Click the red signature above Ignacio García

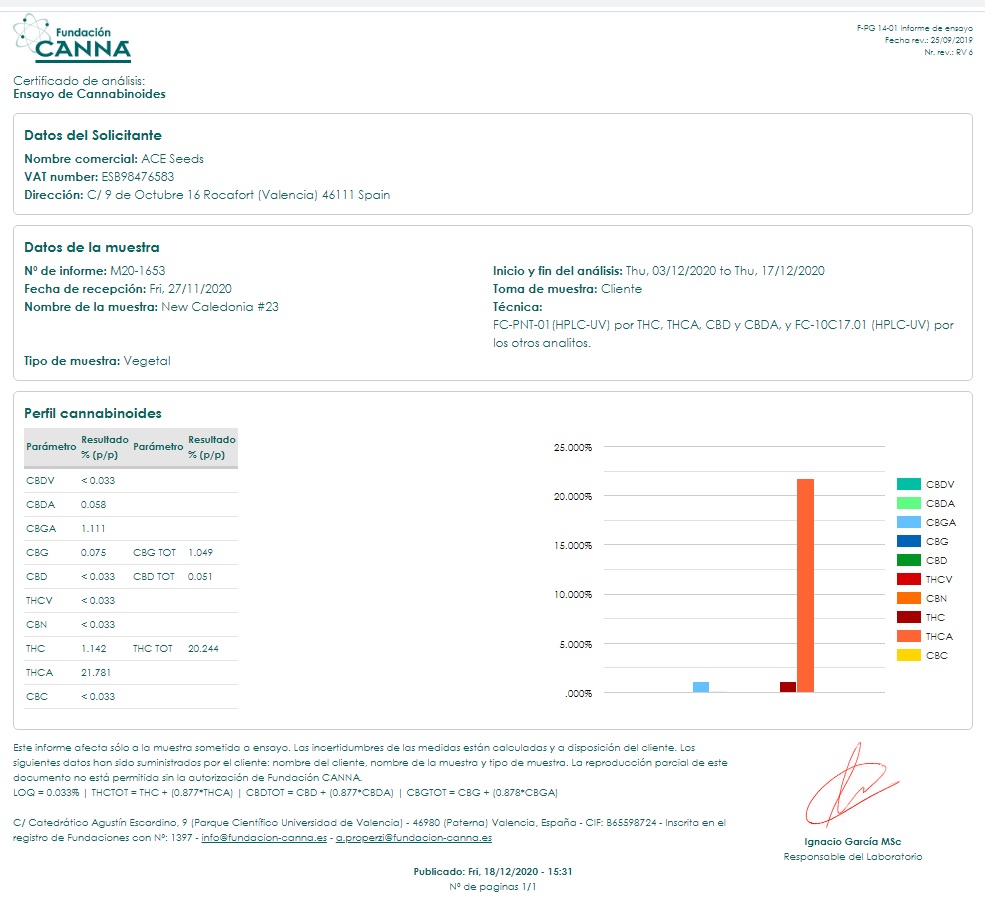click(x=851, y=785)
